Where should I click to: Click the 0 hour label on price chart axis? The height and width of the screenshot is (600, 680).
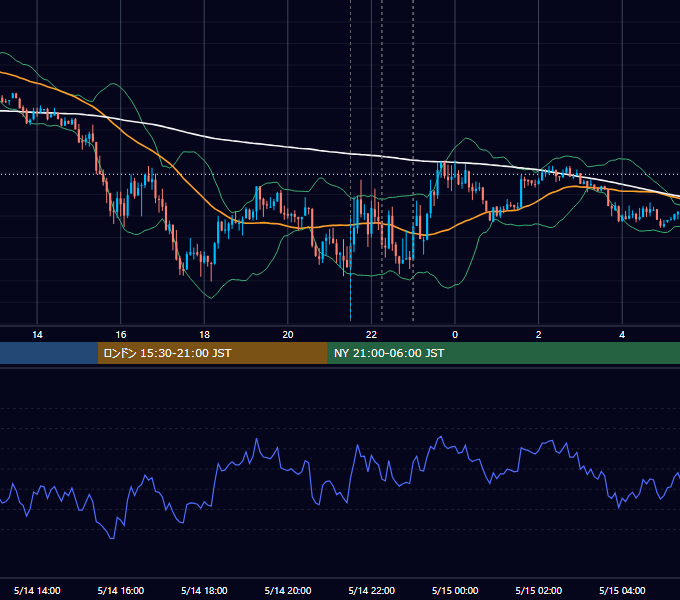(x=455, y=335)
